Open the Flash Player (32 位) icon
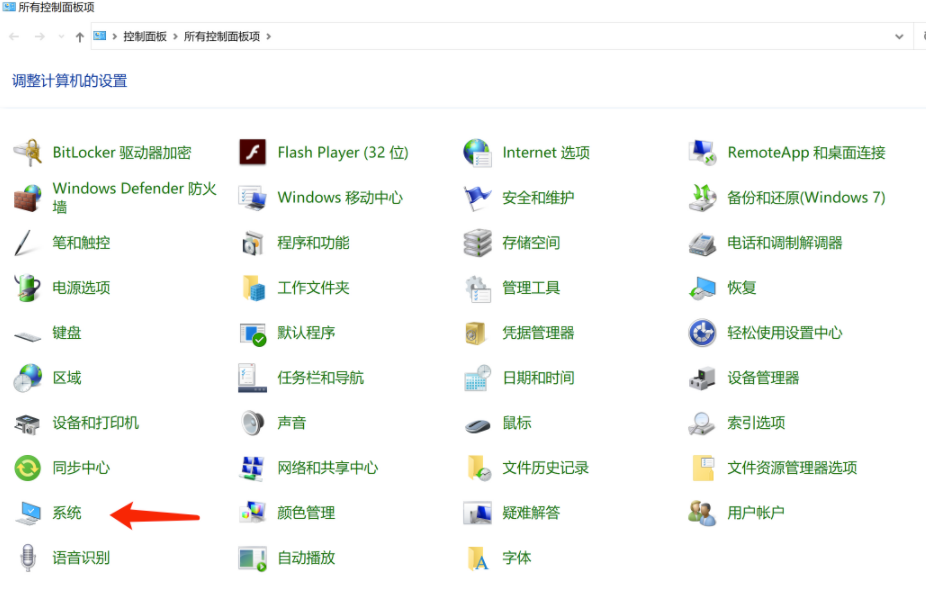This screenshot has height=614, width=926. tap(252, 152)
